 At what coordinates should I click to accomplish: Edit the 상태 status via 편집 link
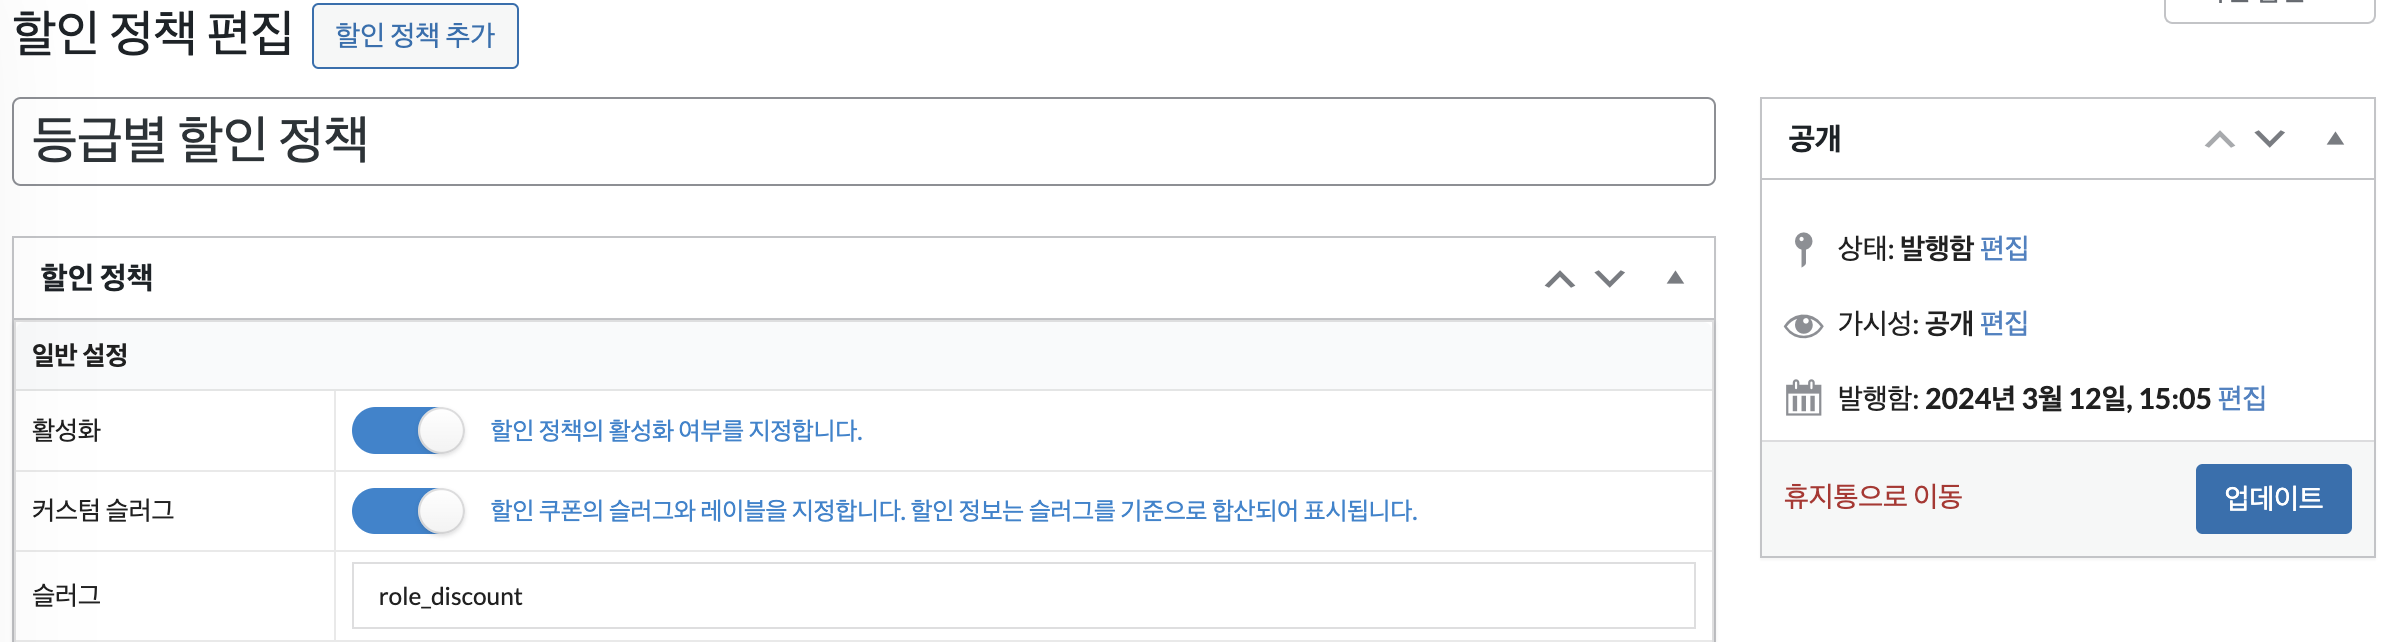pyautogui.click(x=2003, y=248)
